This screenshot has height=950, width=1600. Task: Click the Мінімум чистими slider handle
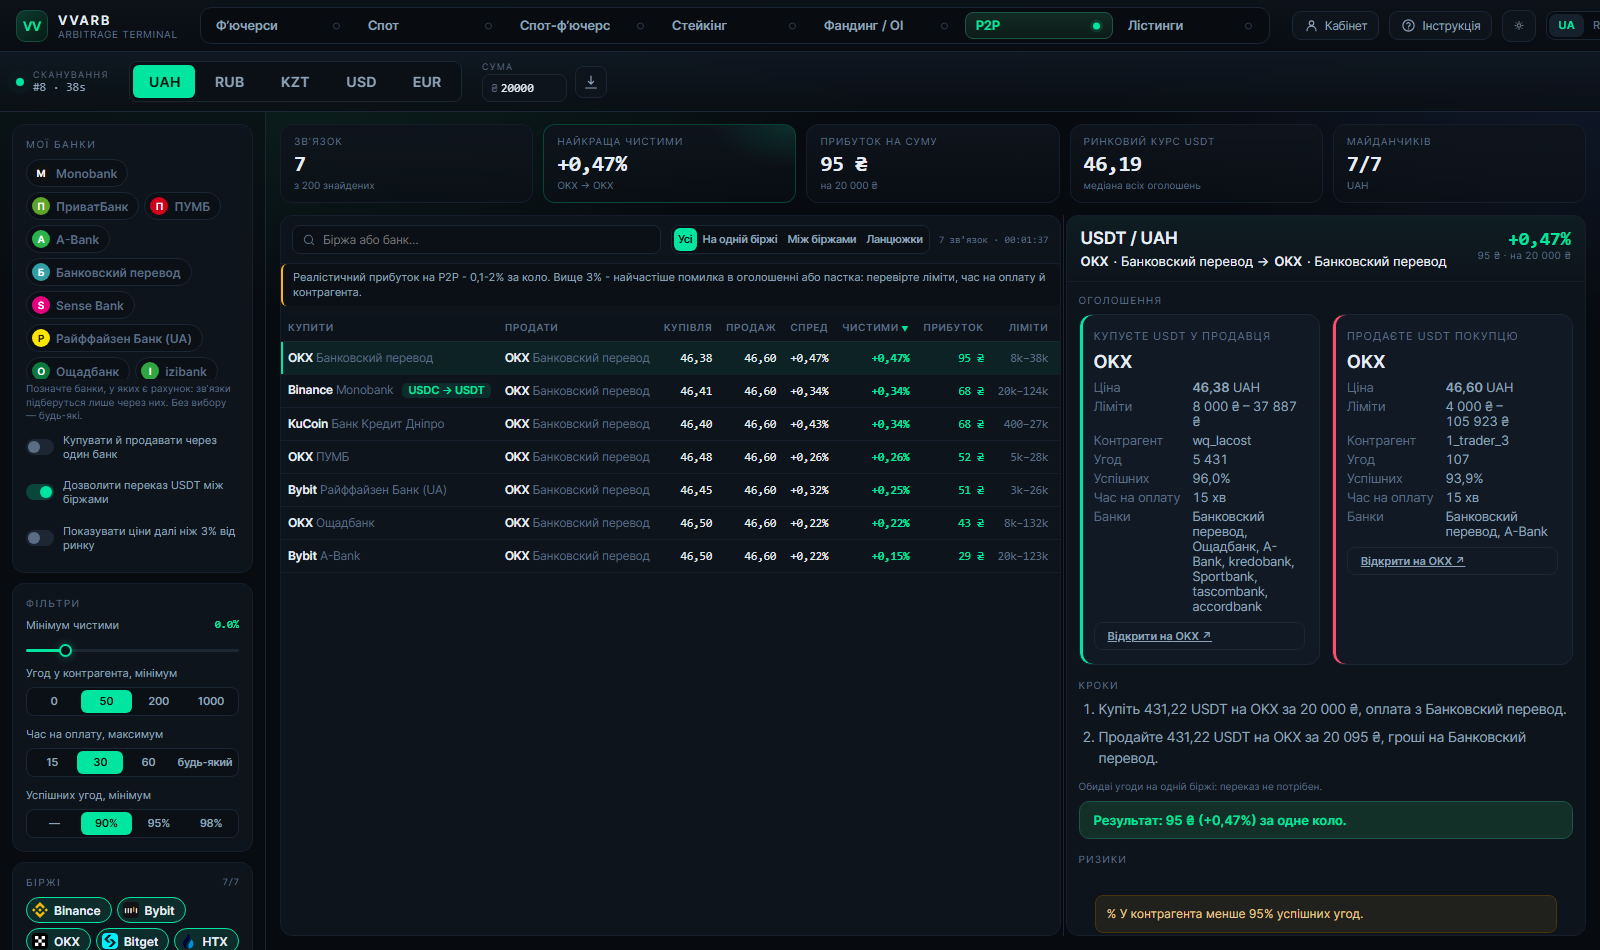pyautogui.click(x=66, y=650)
